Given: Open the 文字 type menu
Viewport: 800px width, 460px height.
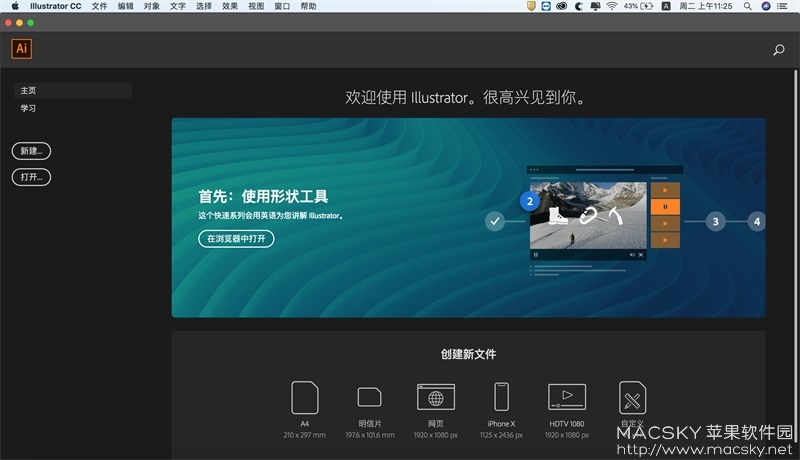Looking at the screenshot, I should click(x=178, y=6).
